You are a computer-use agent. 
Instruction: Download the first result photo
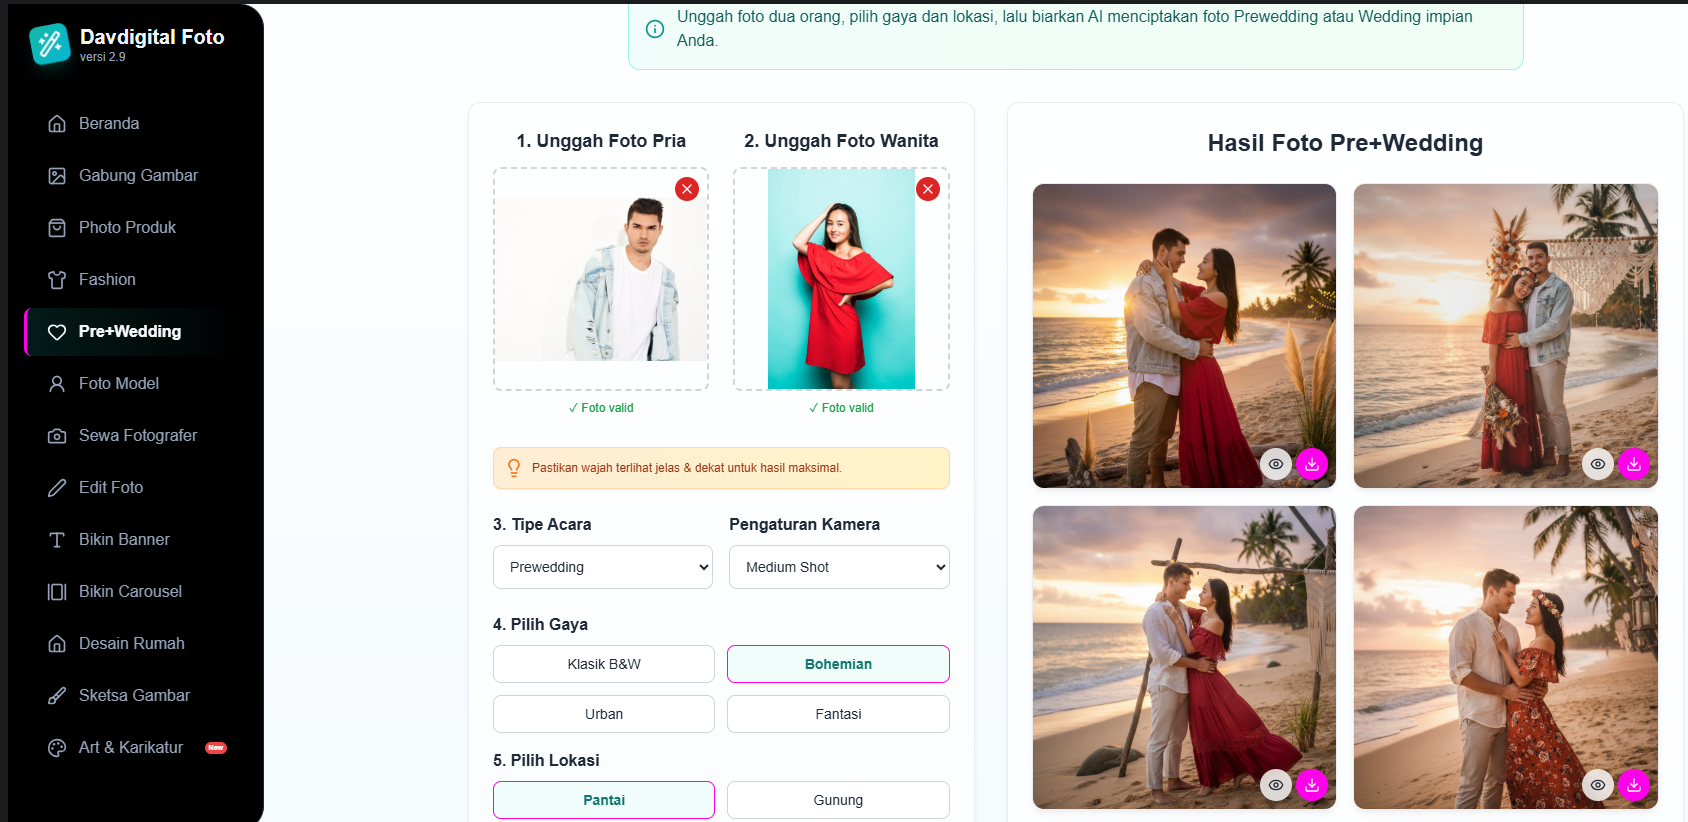(1312, 464)
